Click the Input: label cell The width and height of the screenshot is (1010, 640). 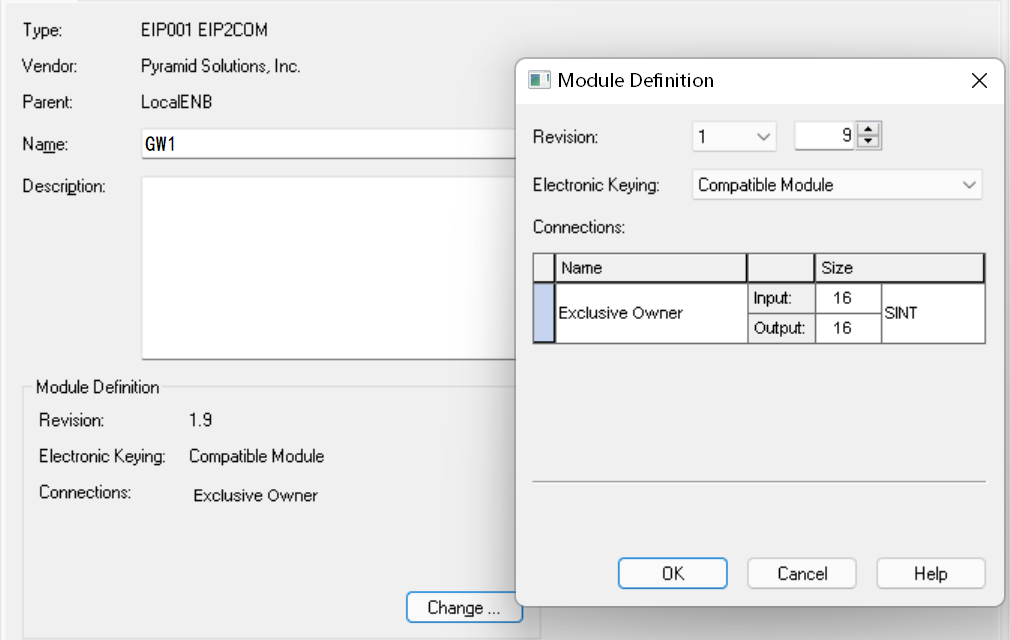click(x=781, y=298)
